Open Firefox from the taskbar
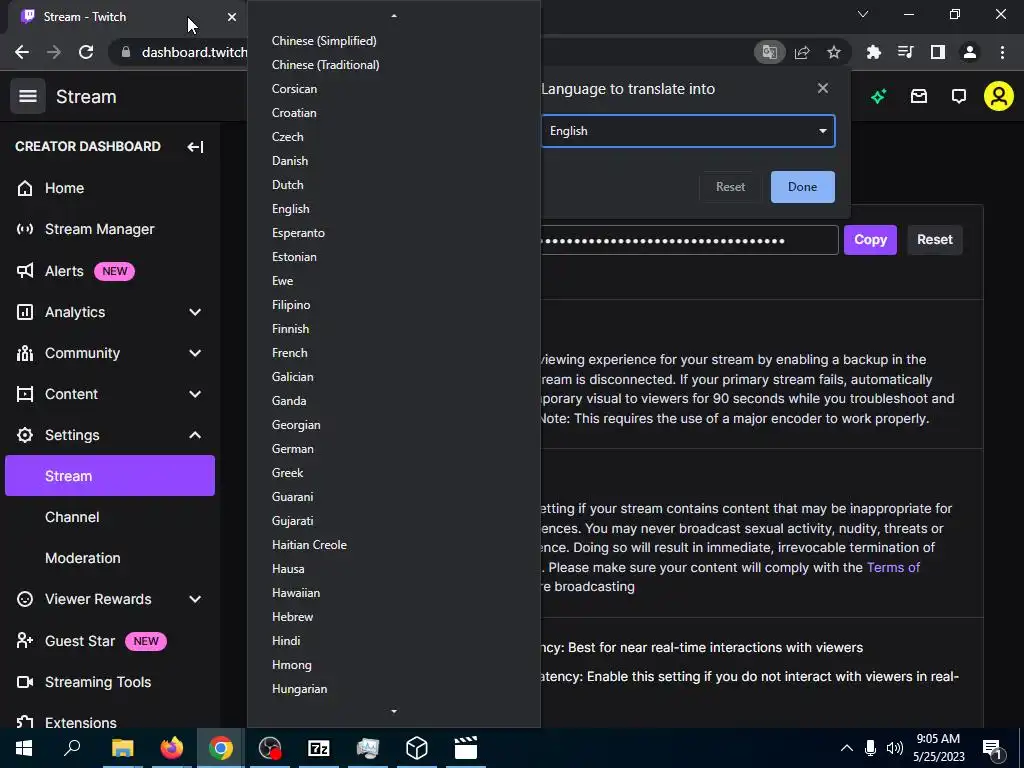Screen dimensions: 1024x768 pos(172,748)
